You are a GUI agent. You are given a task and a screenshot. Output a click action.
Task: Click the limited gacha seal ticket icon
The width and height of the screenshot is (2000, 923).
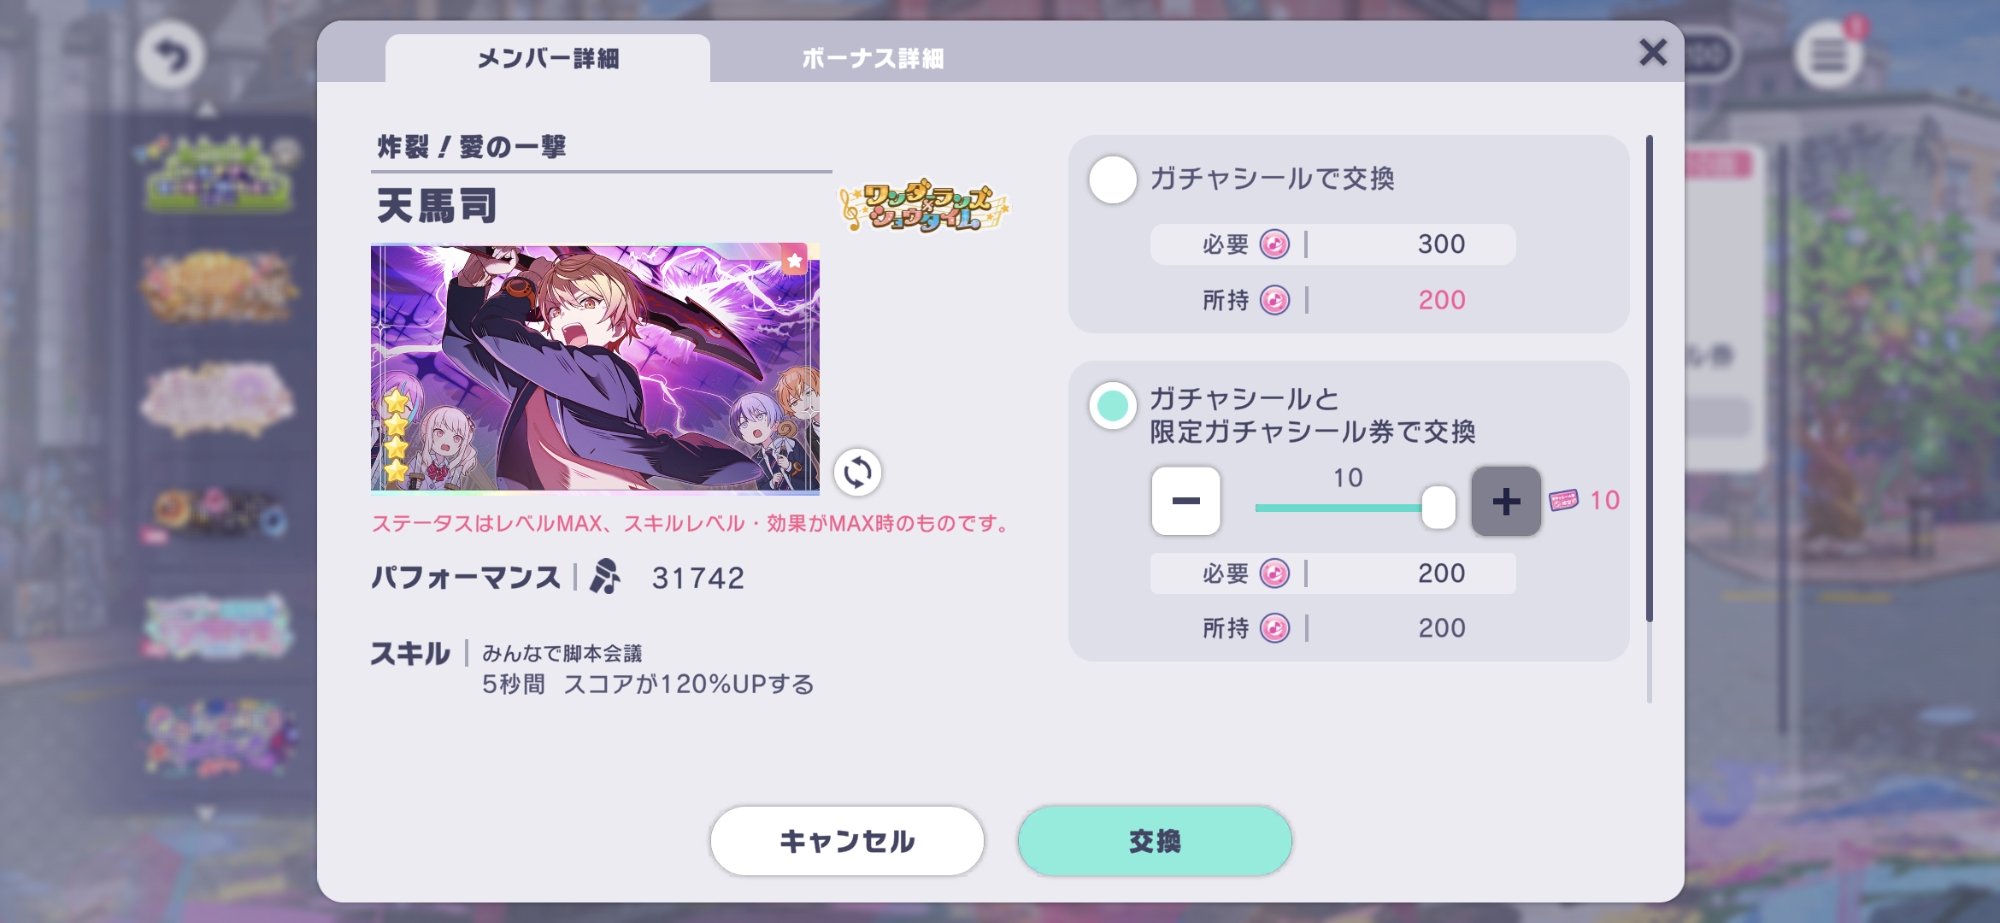tap(1563, 500)
